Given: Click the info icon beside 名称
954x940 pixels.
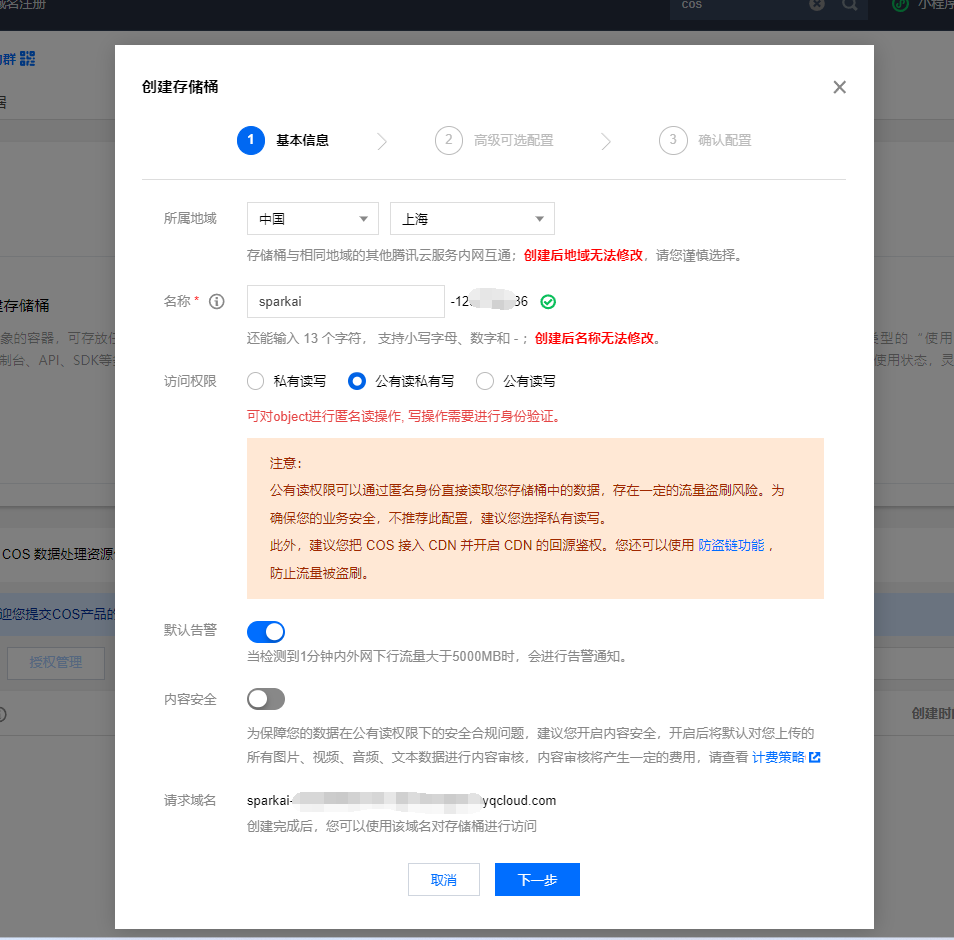Looking at the screenshot, I should [x=216, y=301].
